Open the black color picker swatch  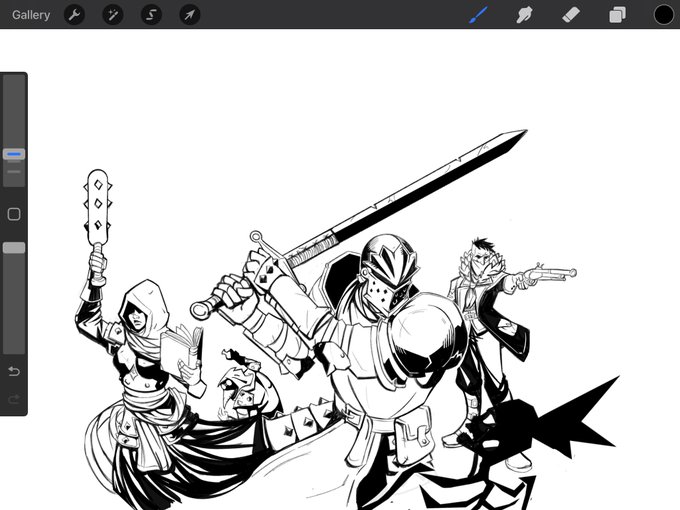(664, 15)
